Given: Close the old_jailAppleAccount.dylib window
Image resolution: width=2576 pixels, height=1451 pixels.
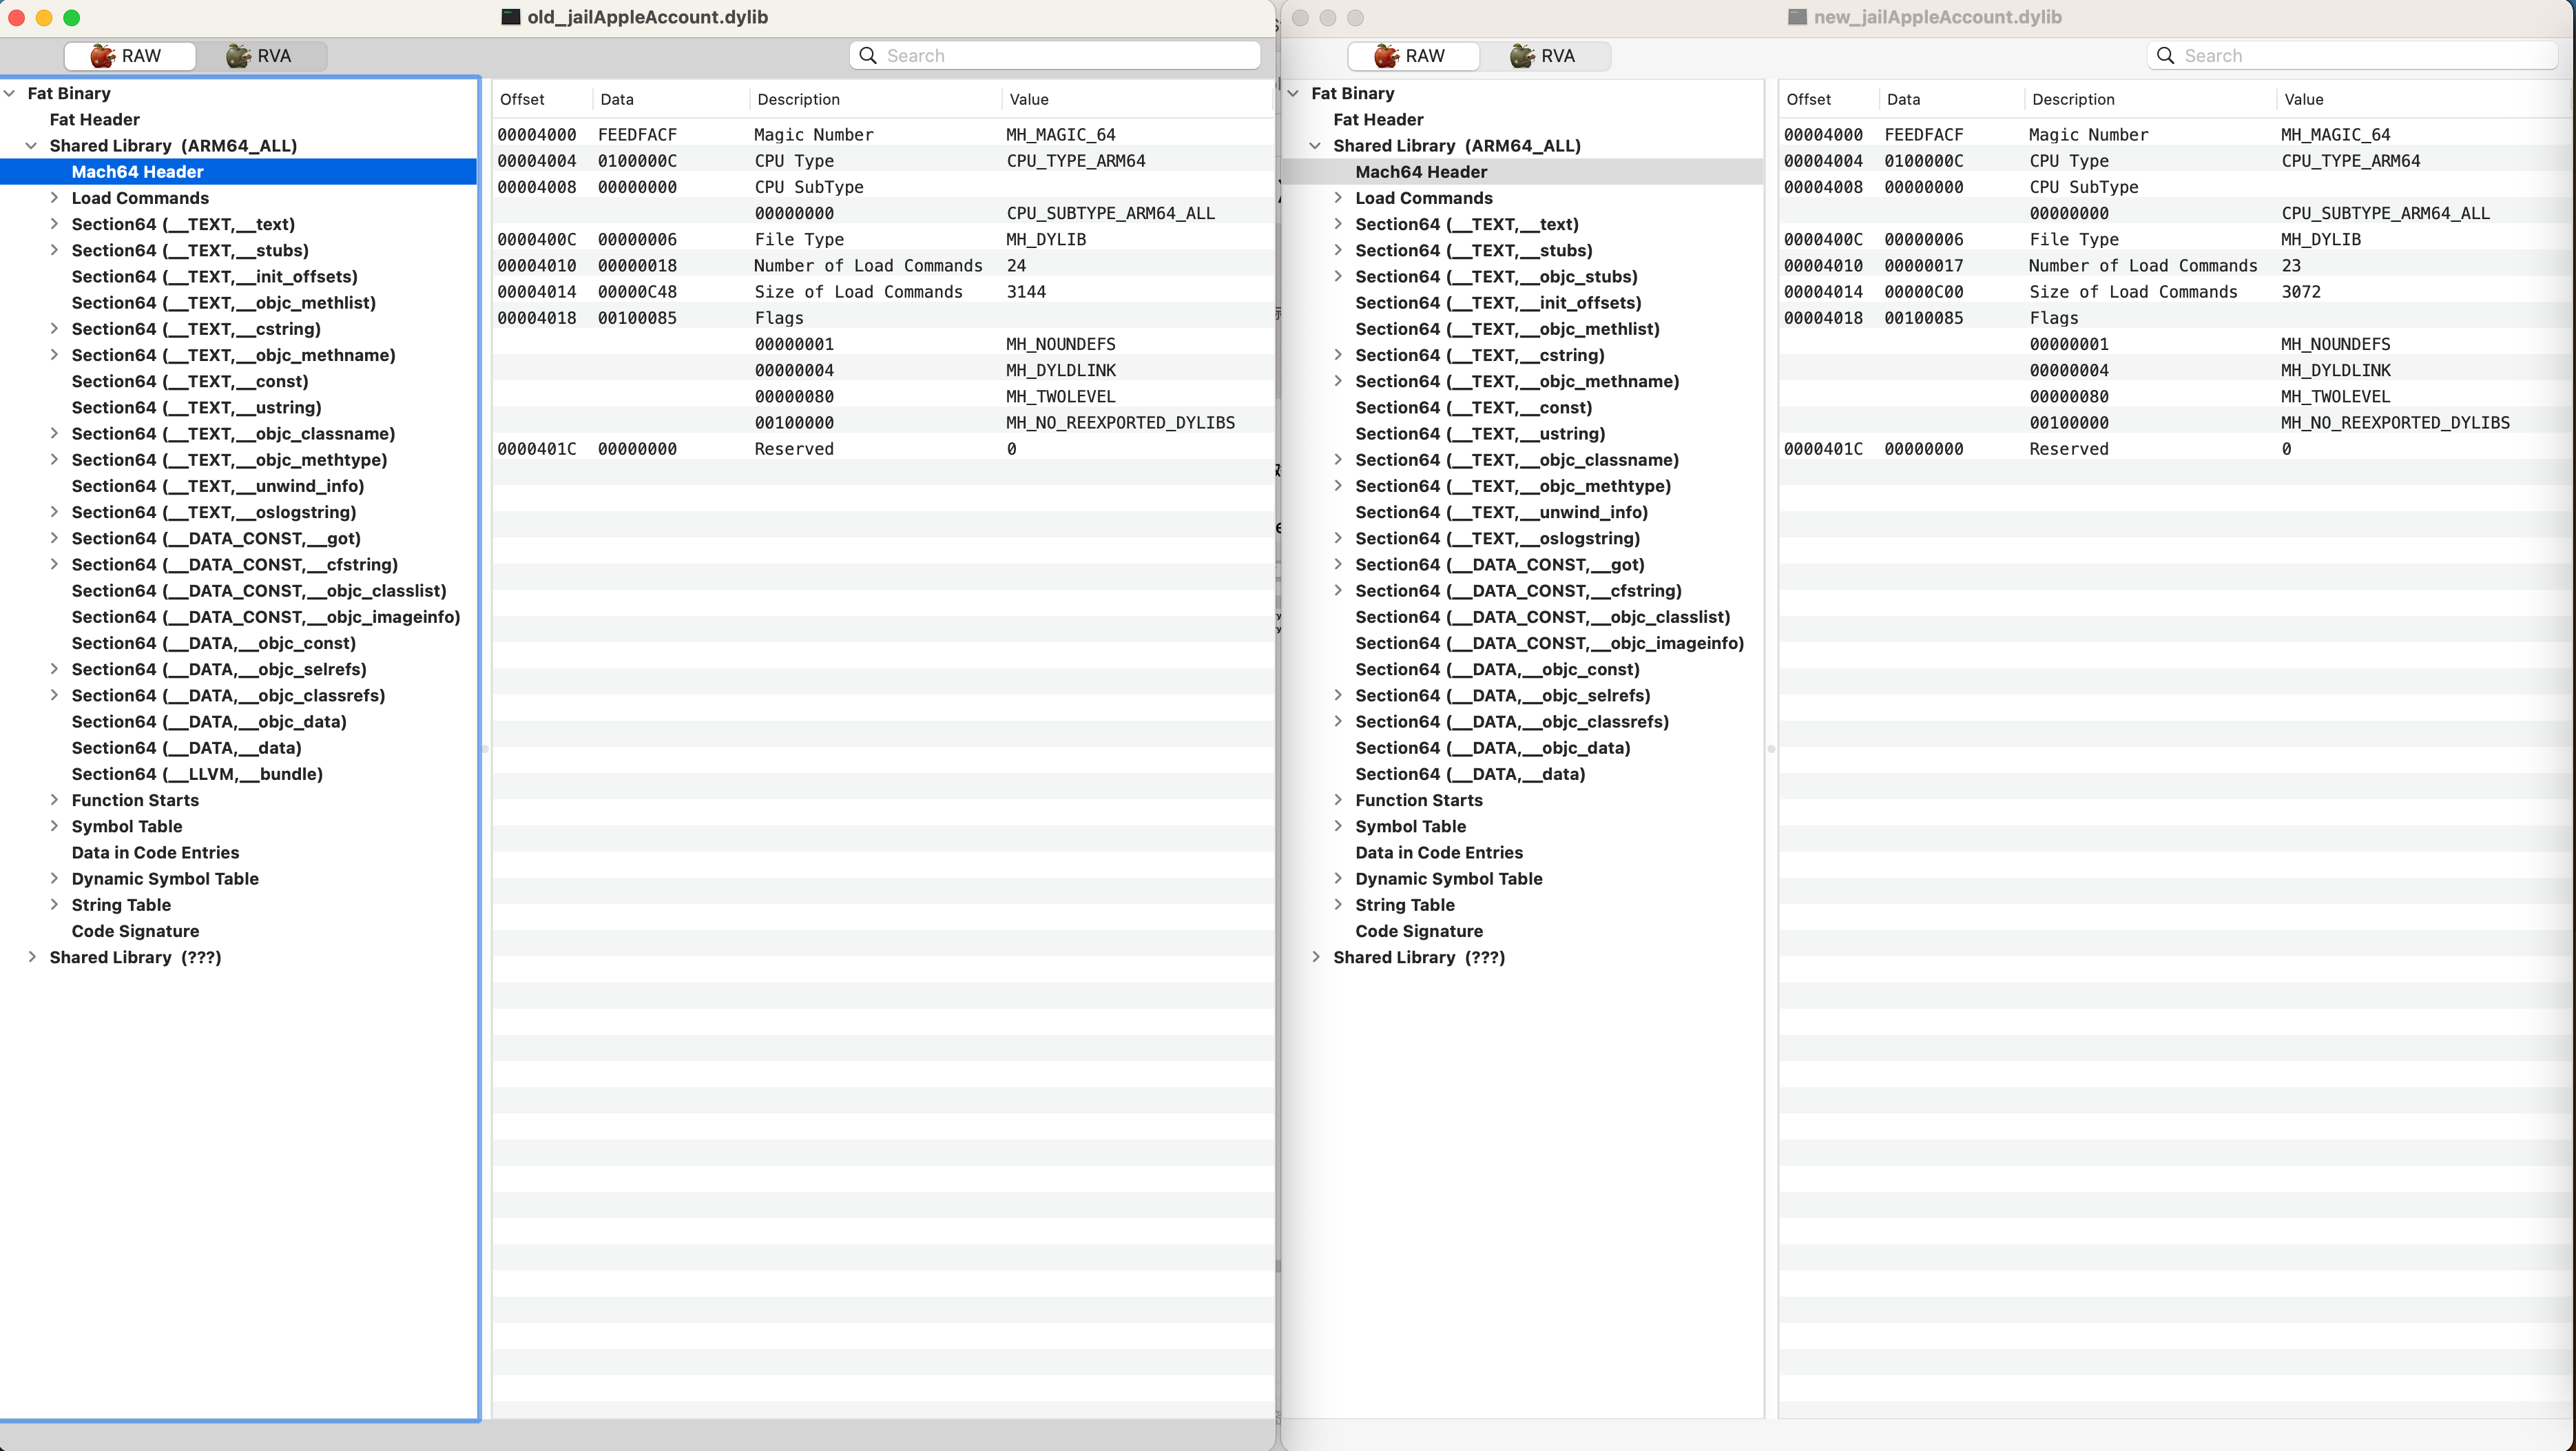Looking at the screenshot, I should tap(16, 17).
